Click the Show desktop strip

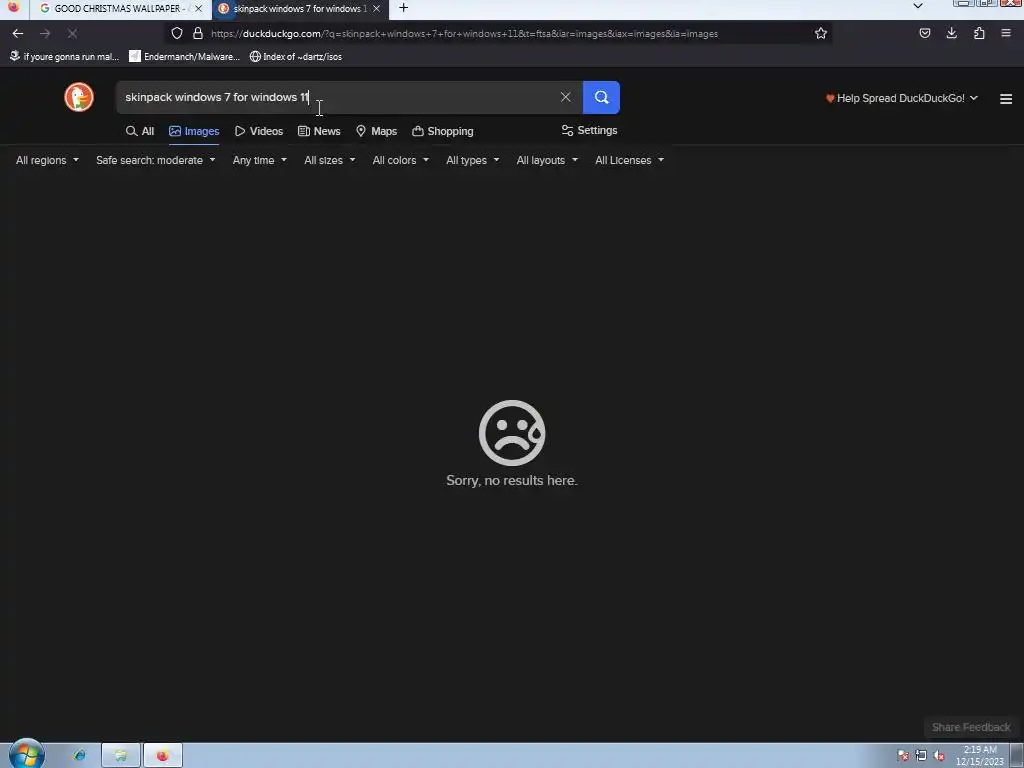click(1017, 756)
